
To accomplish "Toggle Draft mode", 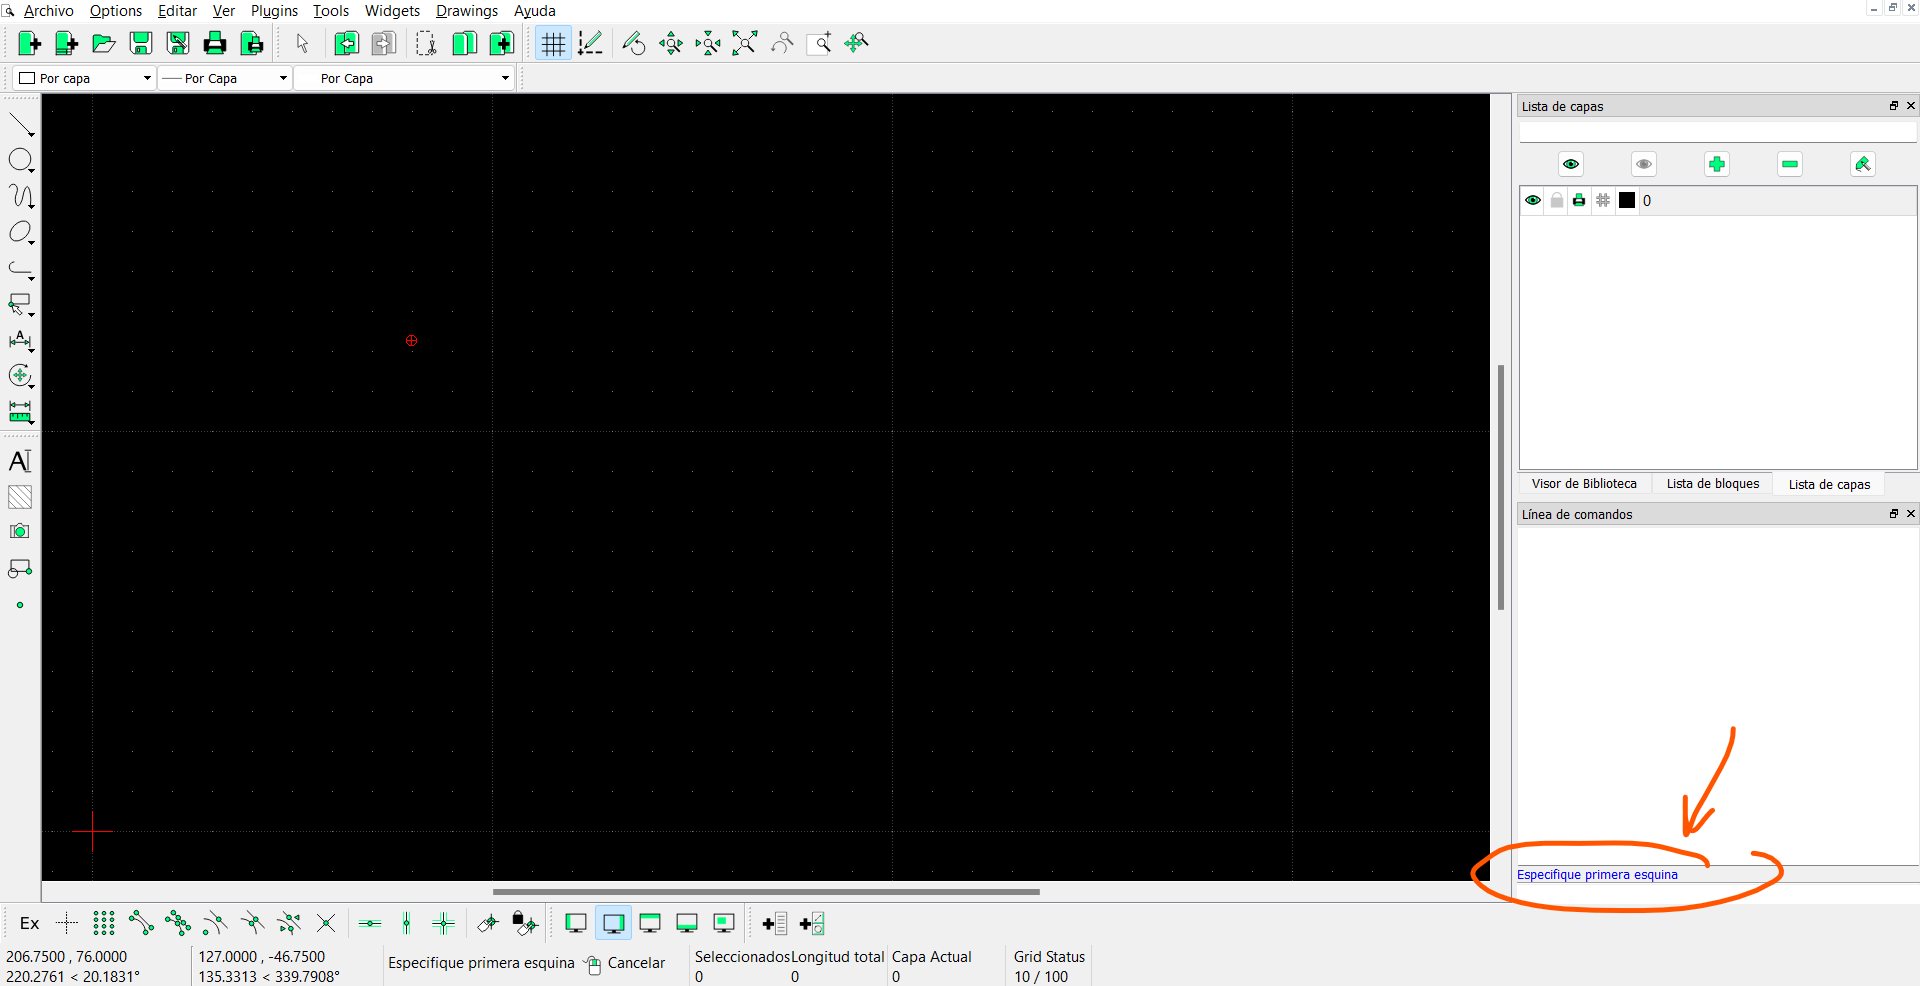I will 590,43.
